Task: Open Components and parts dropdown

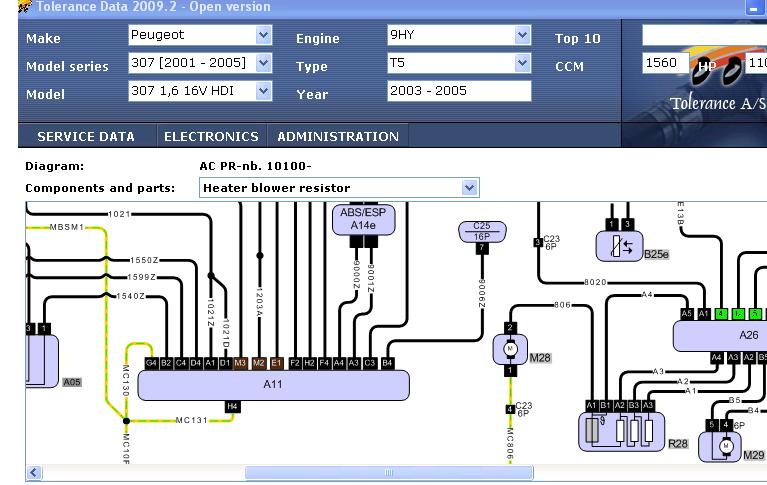Action: click(339, 188)
